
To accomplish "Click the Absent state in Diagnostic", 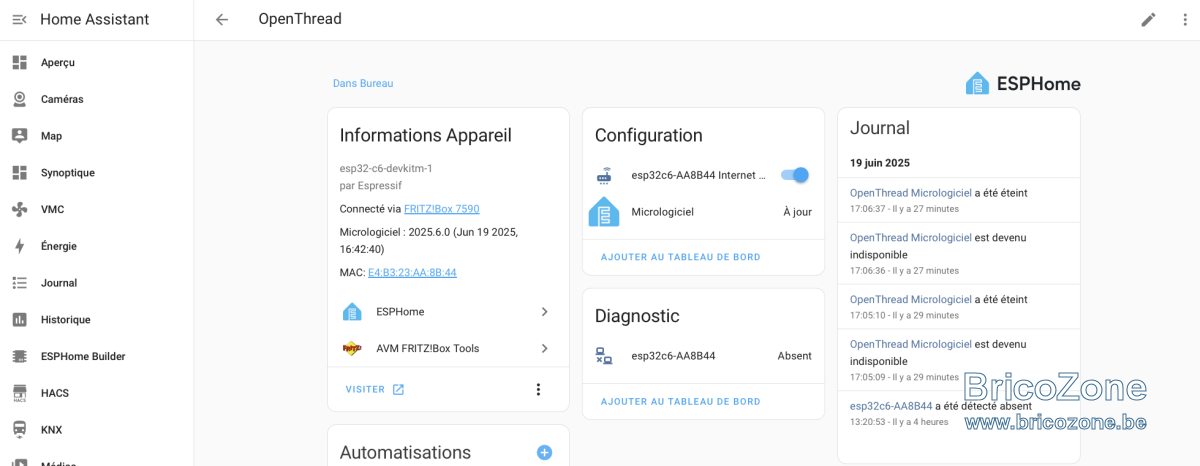I will tap(795, 356).
